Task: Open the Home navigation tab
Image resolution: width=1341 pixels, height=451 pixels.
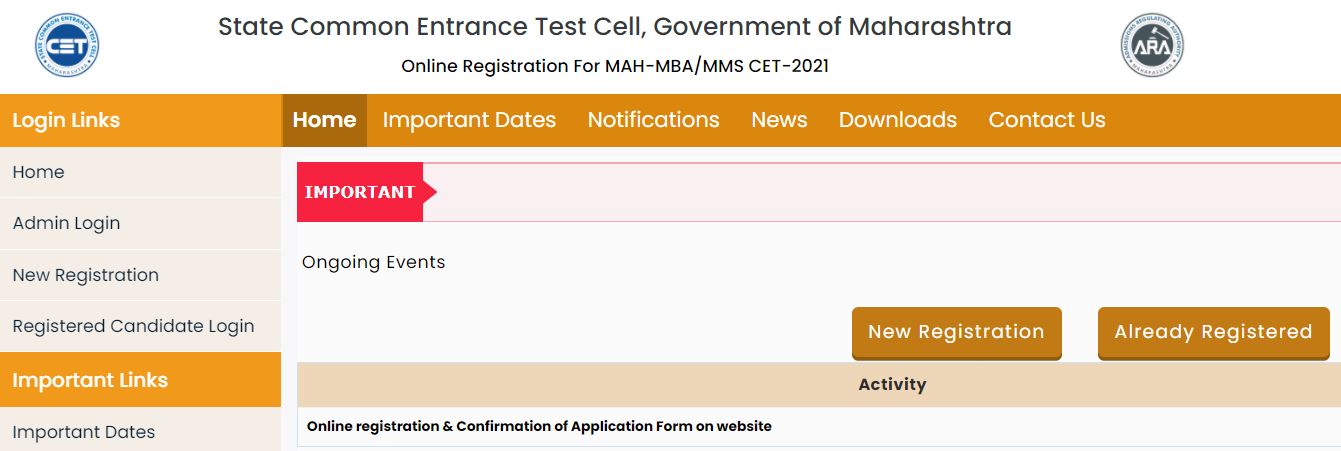Action: click(324, 120)
